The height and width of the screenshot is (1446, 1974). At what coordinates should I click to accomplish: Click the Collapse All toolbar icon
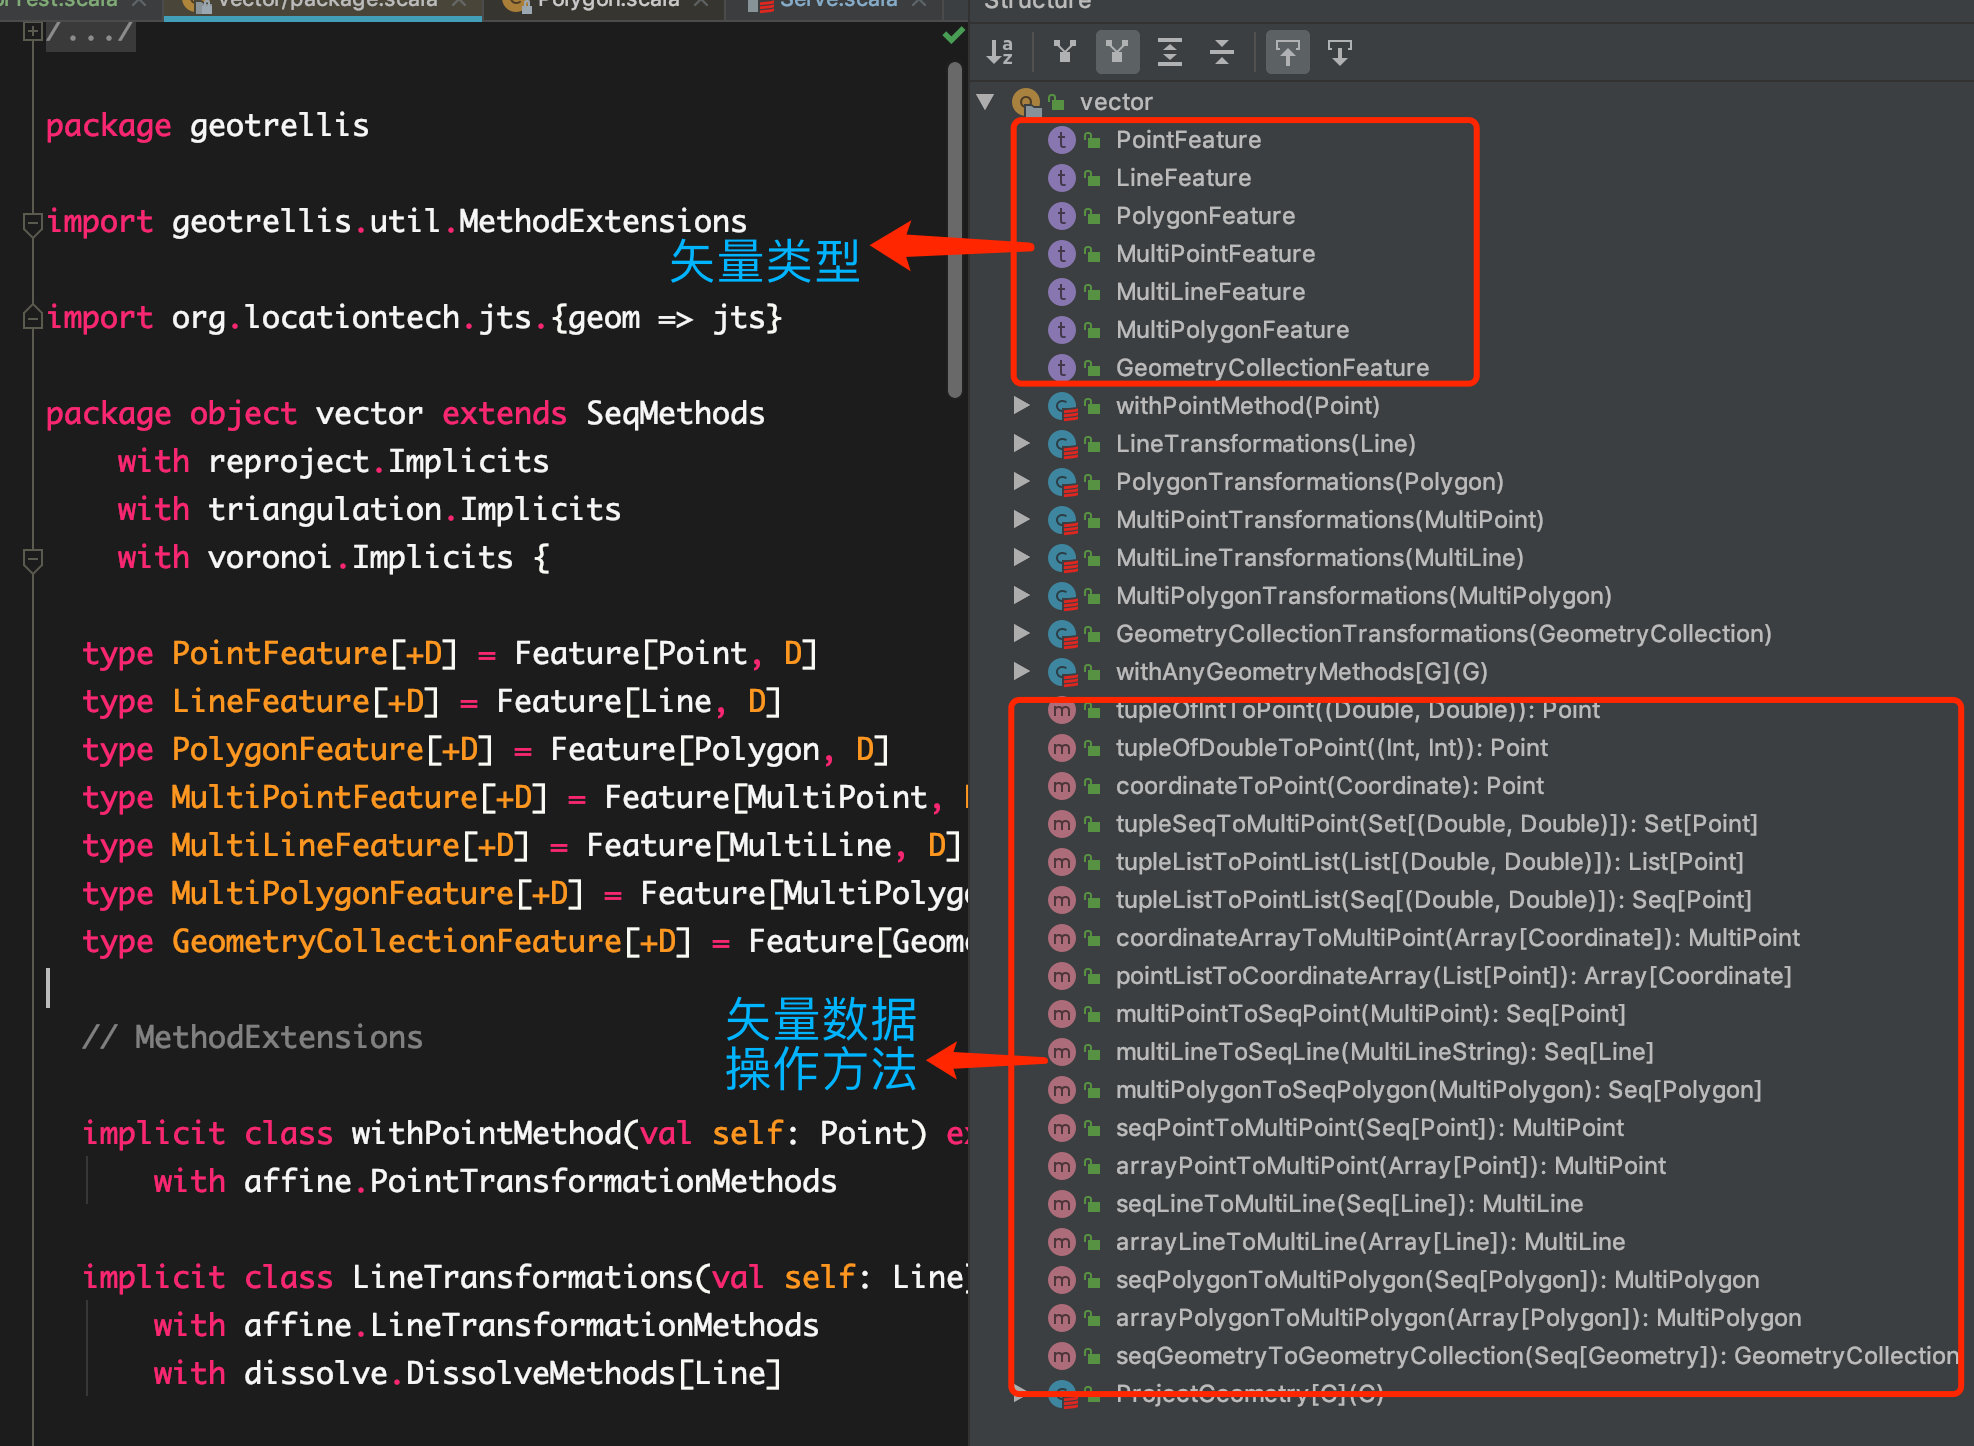coord(1222,52)
